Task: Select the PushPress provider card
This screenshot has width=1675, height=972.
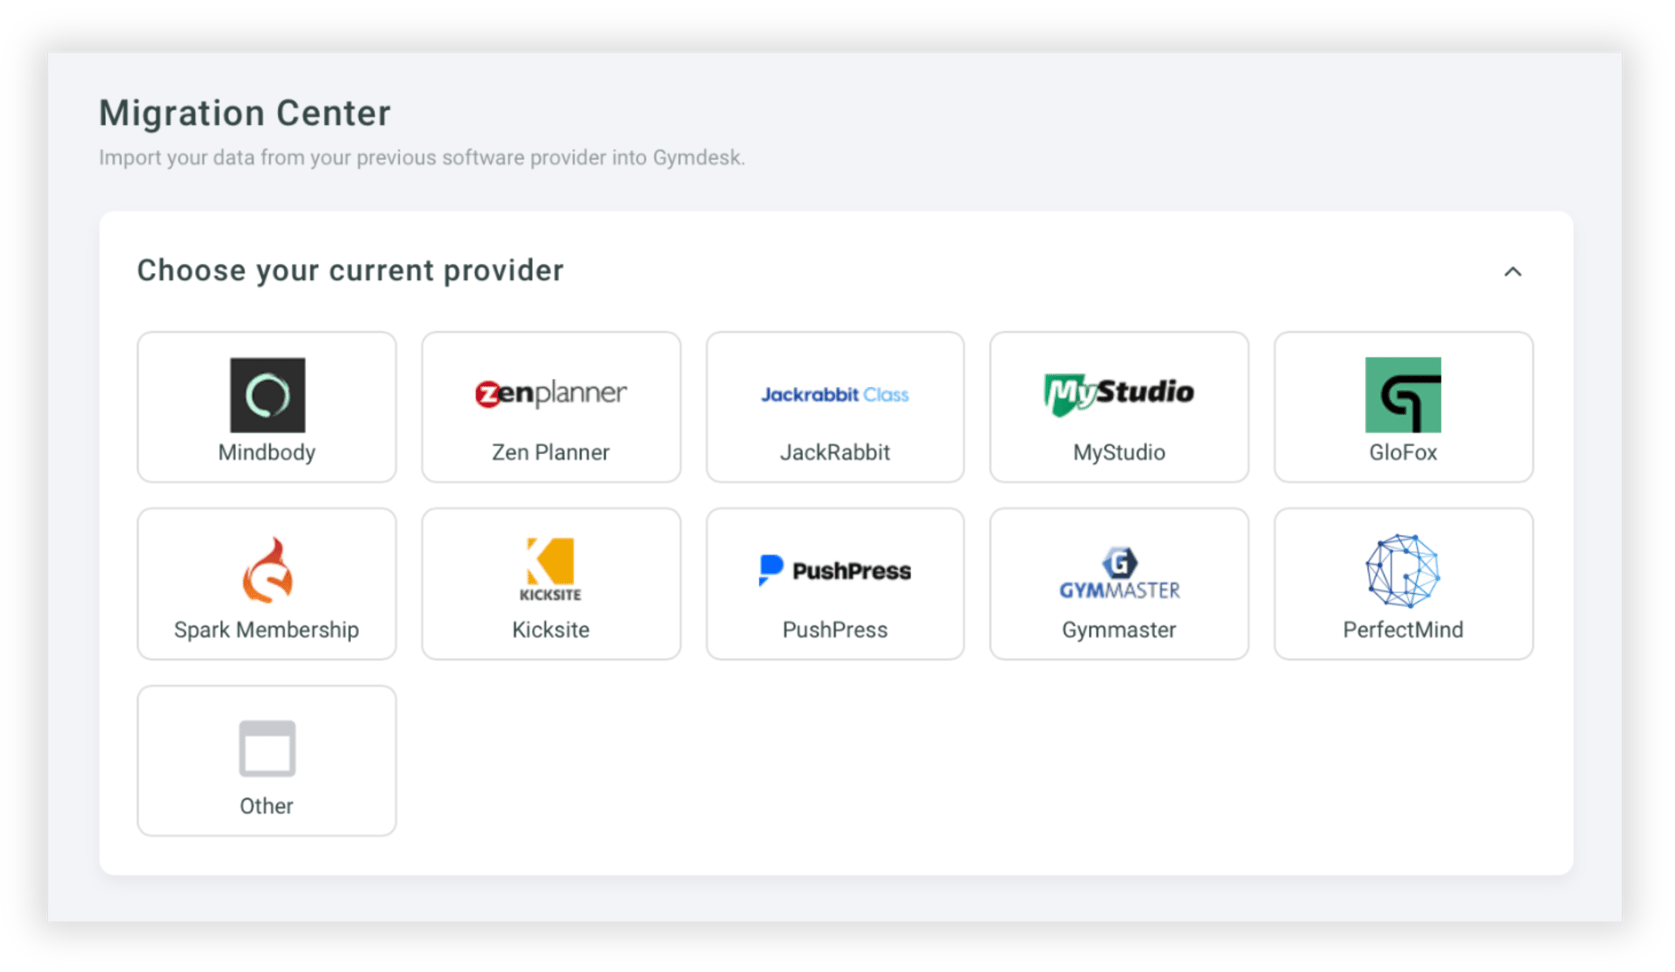Action: pos(834,584)
